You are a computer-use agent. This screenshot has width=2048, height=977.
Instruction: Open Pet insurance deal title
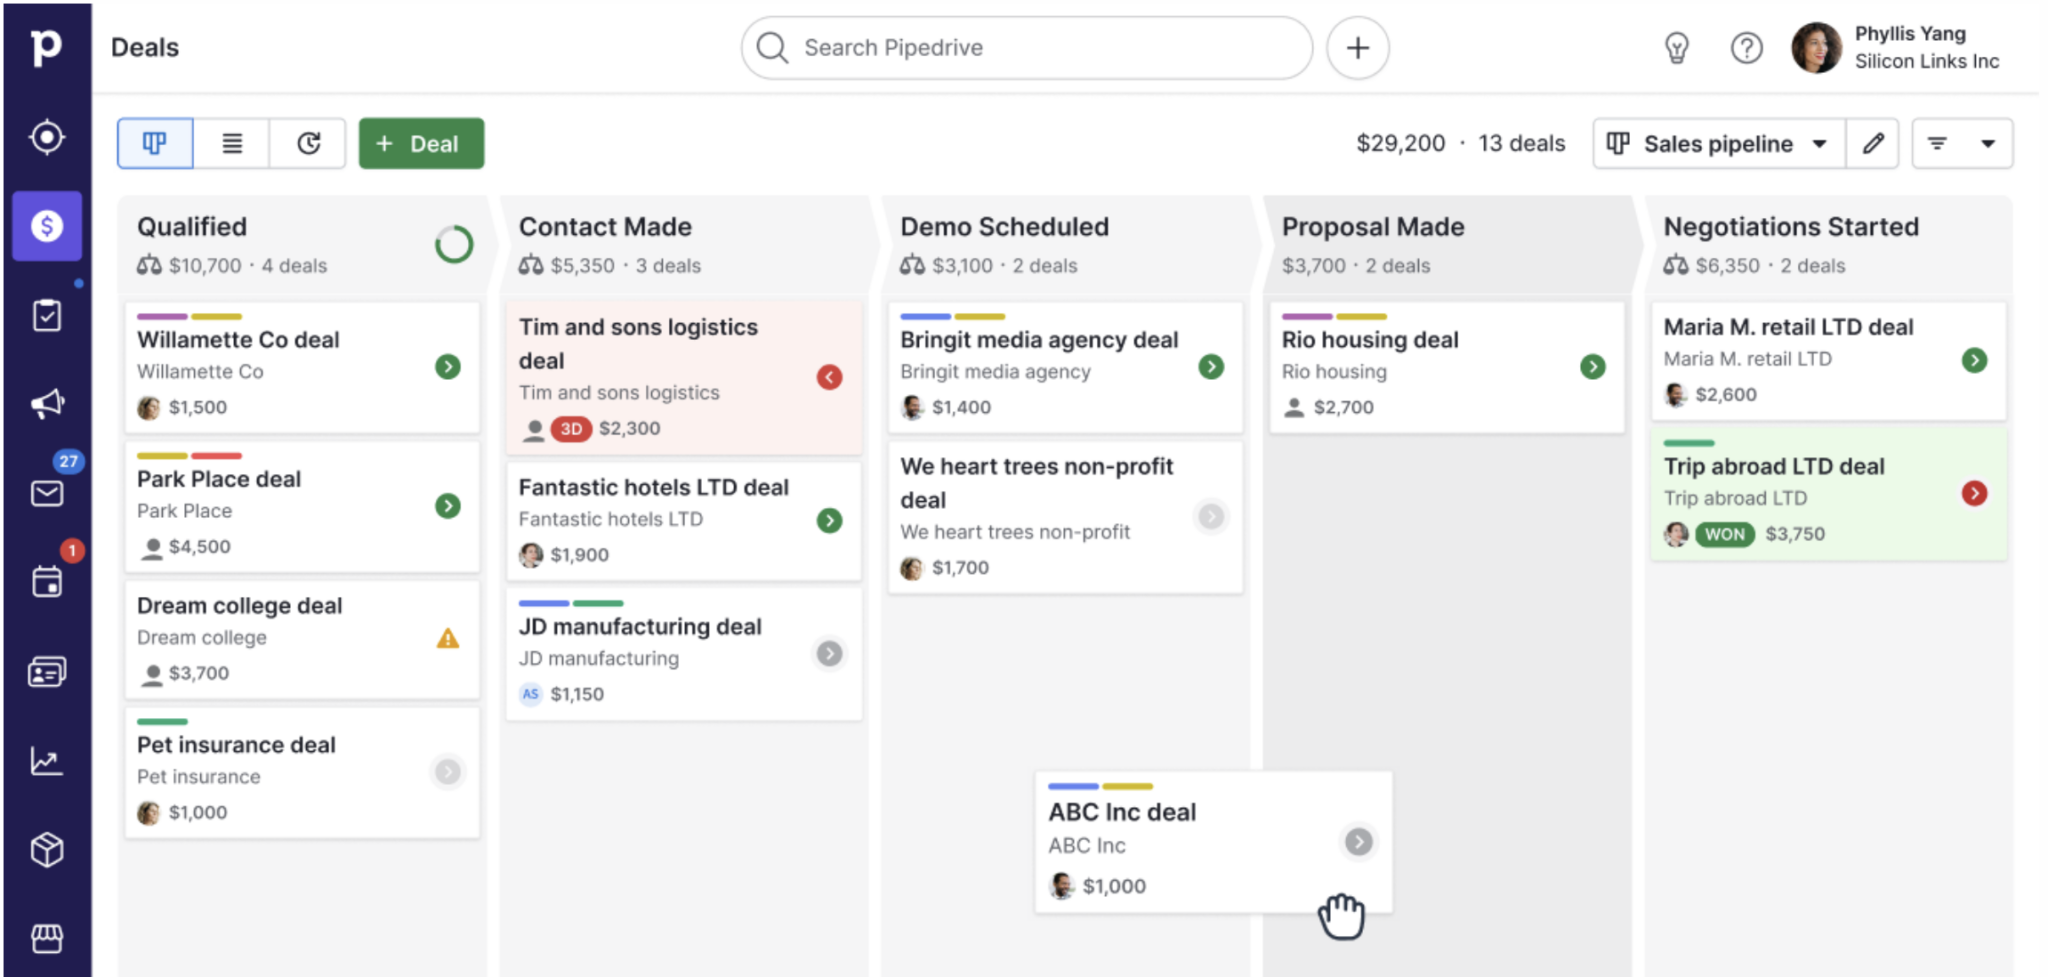tap(236, 745)
